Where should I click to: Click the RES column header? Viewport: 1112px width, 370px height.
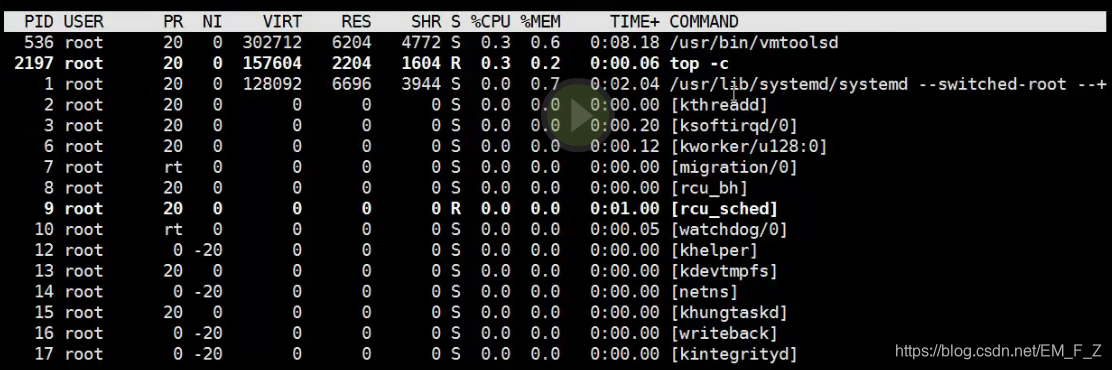[356, 22]
